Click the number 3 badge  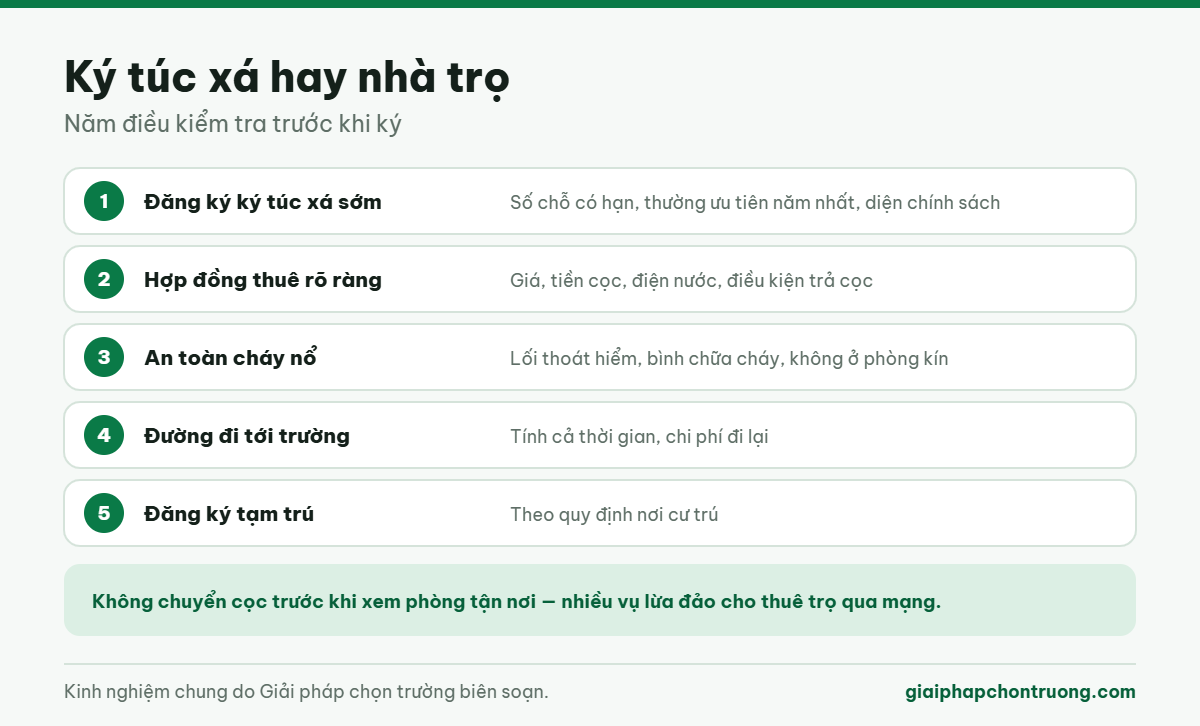104,357
